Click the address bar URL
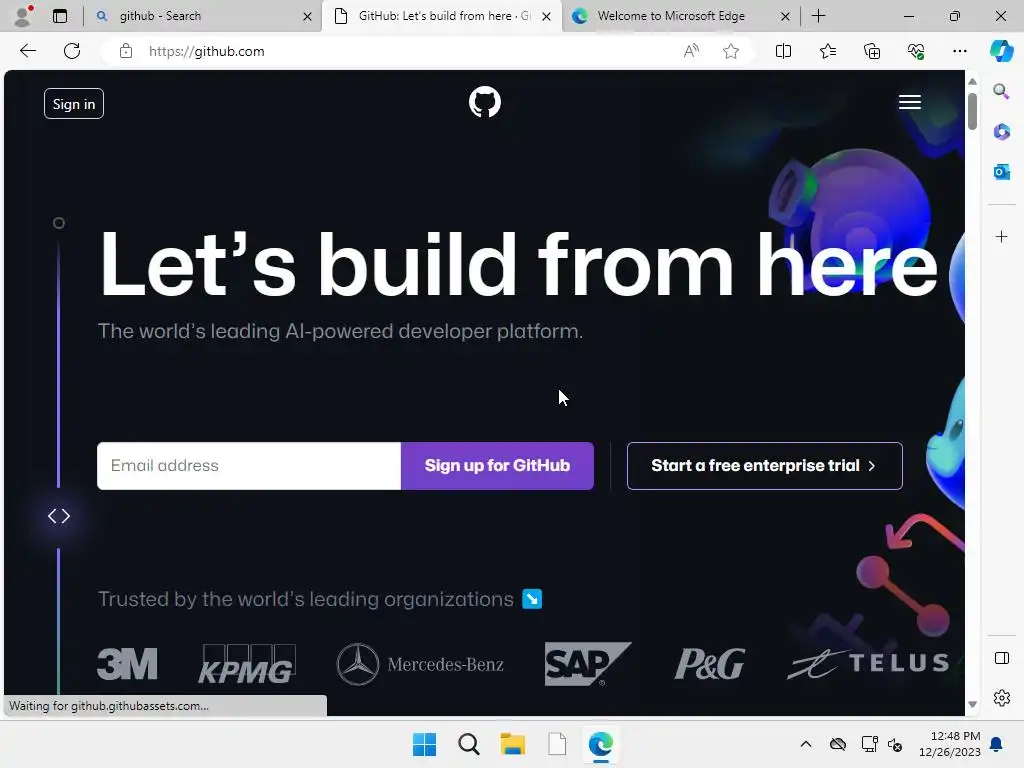1024x768 pixels. coord(206,51)
